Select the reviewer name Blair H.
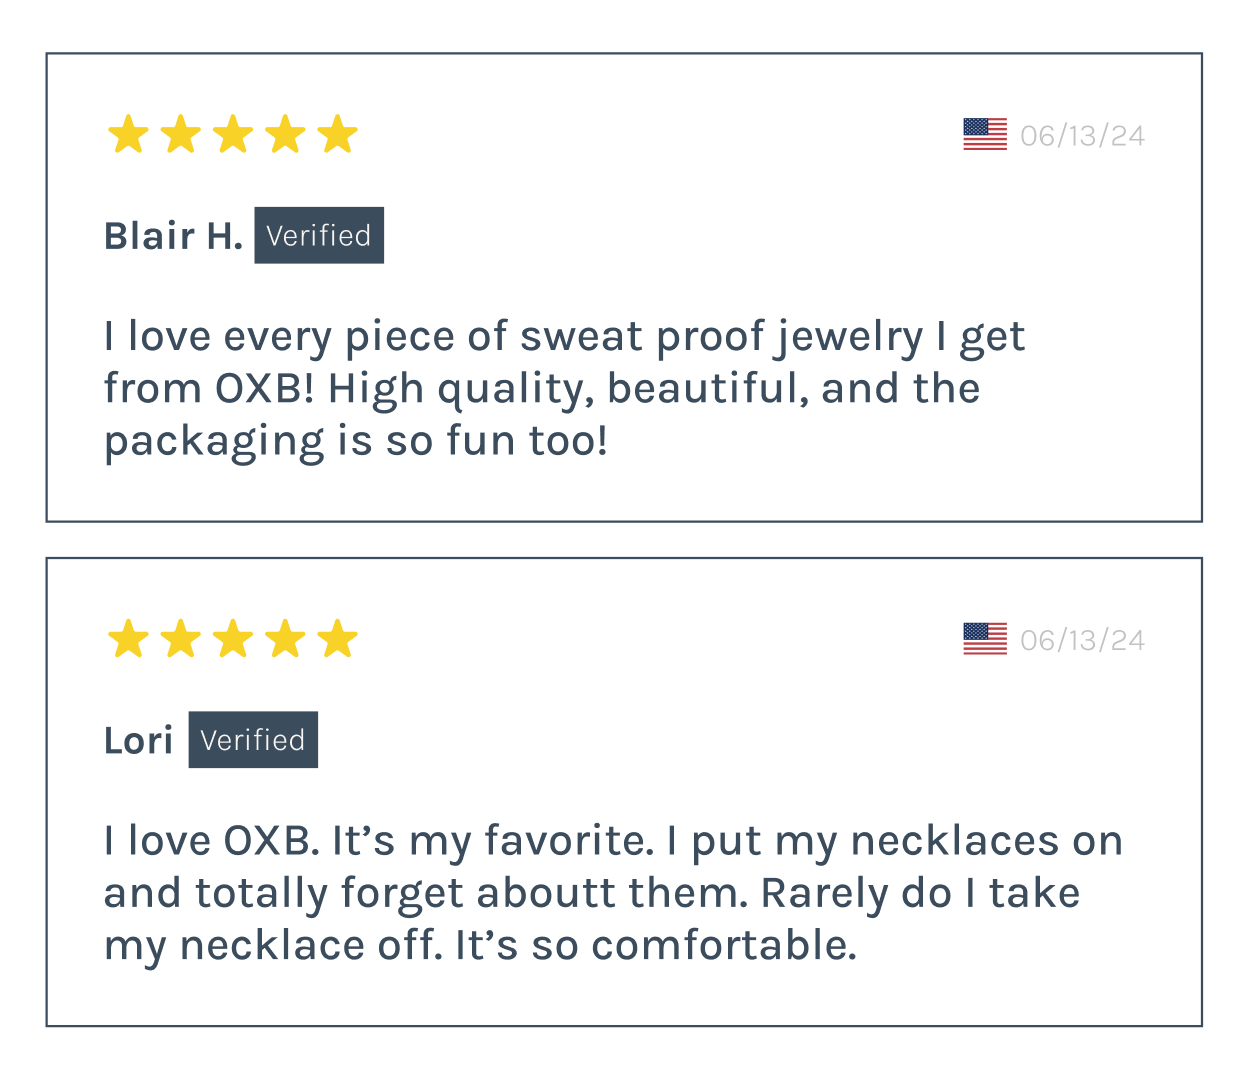This screenshot has height=1075, width=1250. pyautogui.click(x=173, y=236)
